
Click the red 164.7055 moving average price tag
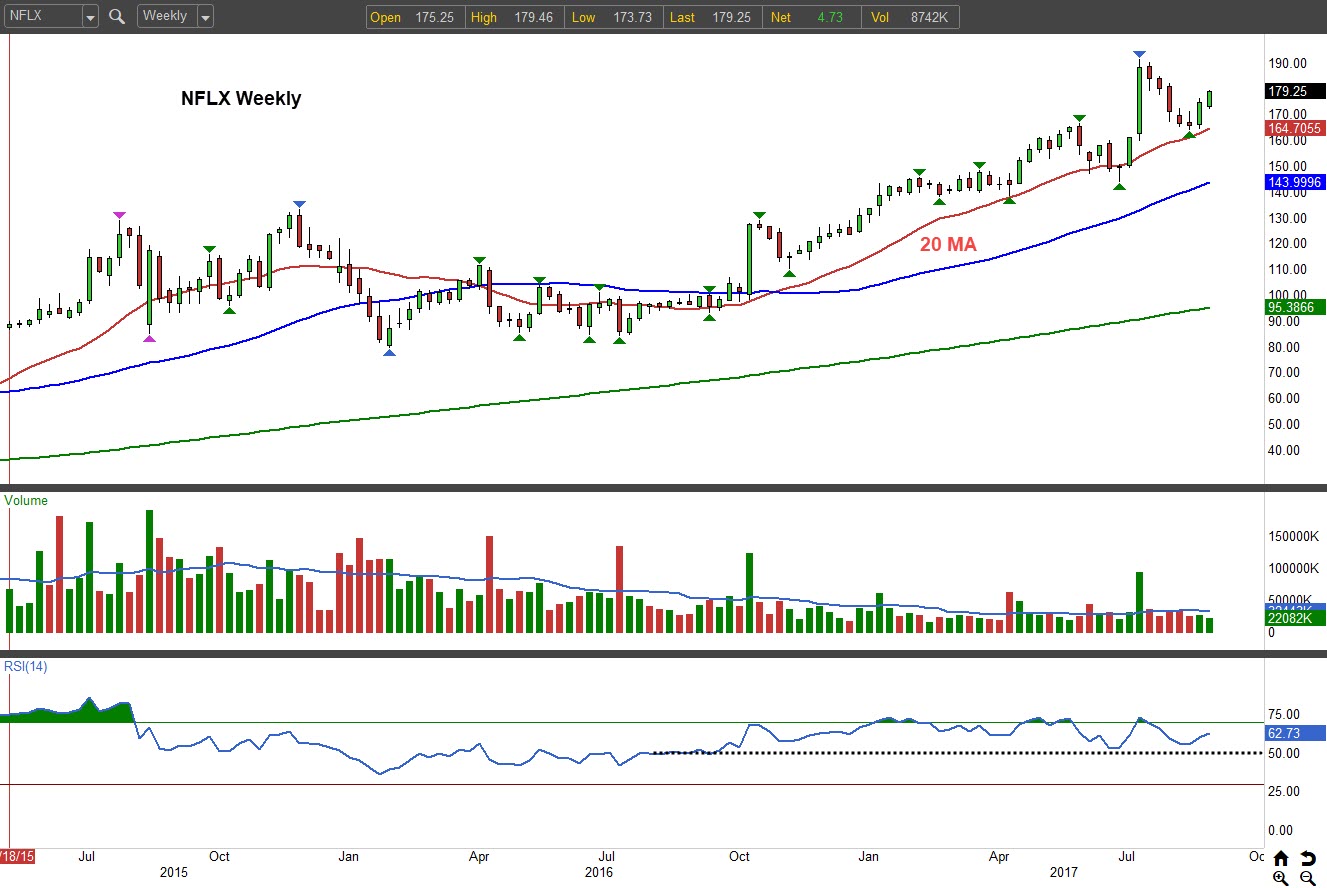[1295, 128]
